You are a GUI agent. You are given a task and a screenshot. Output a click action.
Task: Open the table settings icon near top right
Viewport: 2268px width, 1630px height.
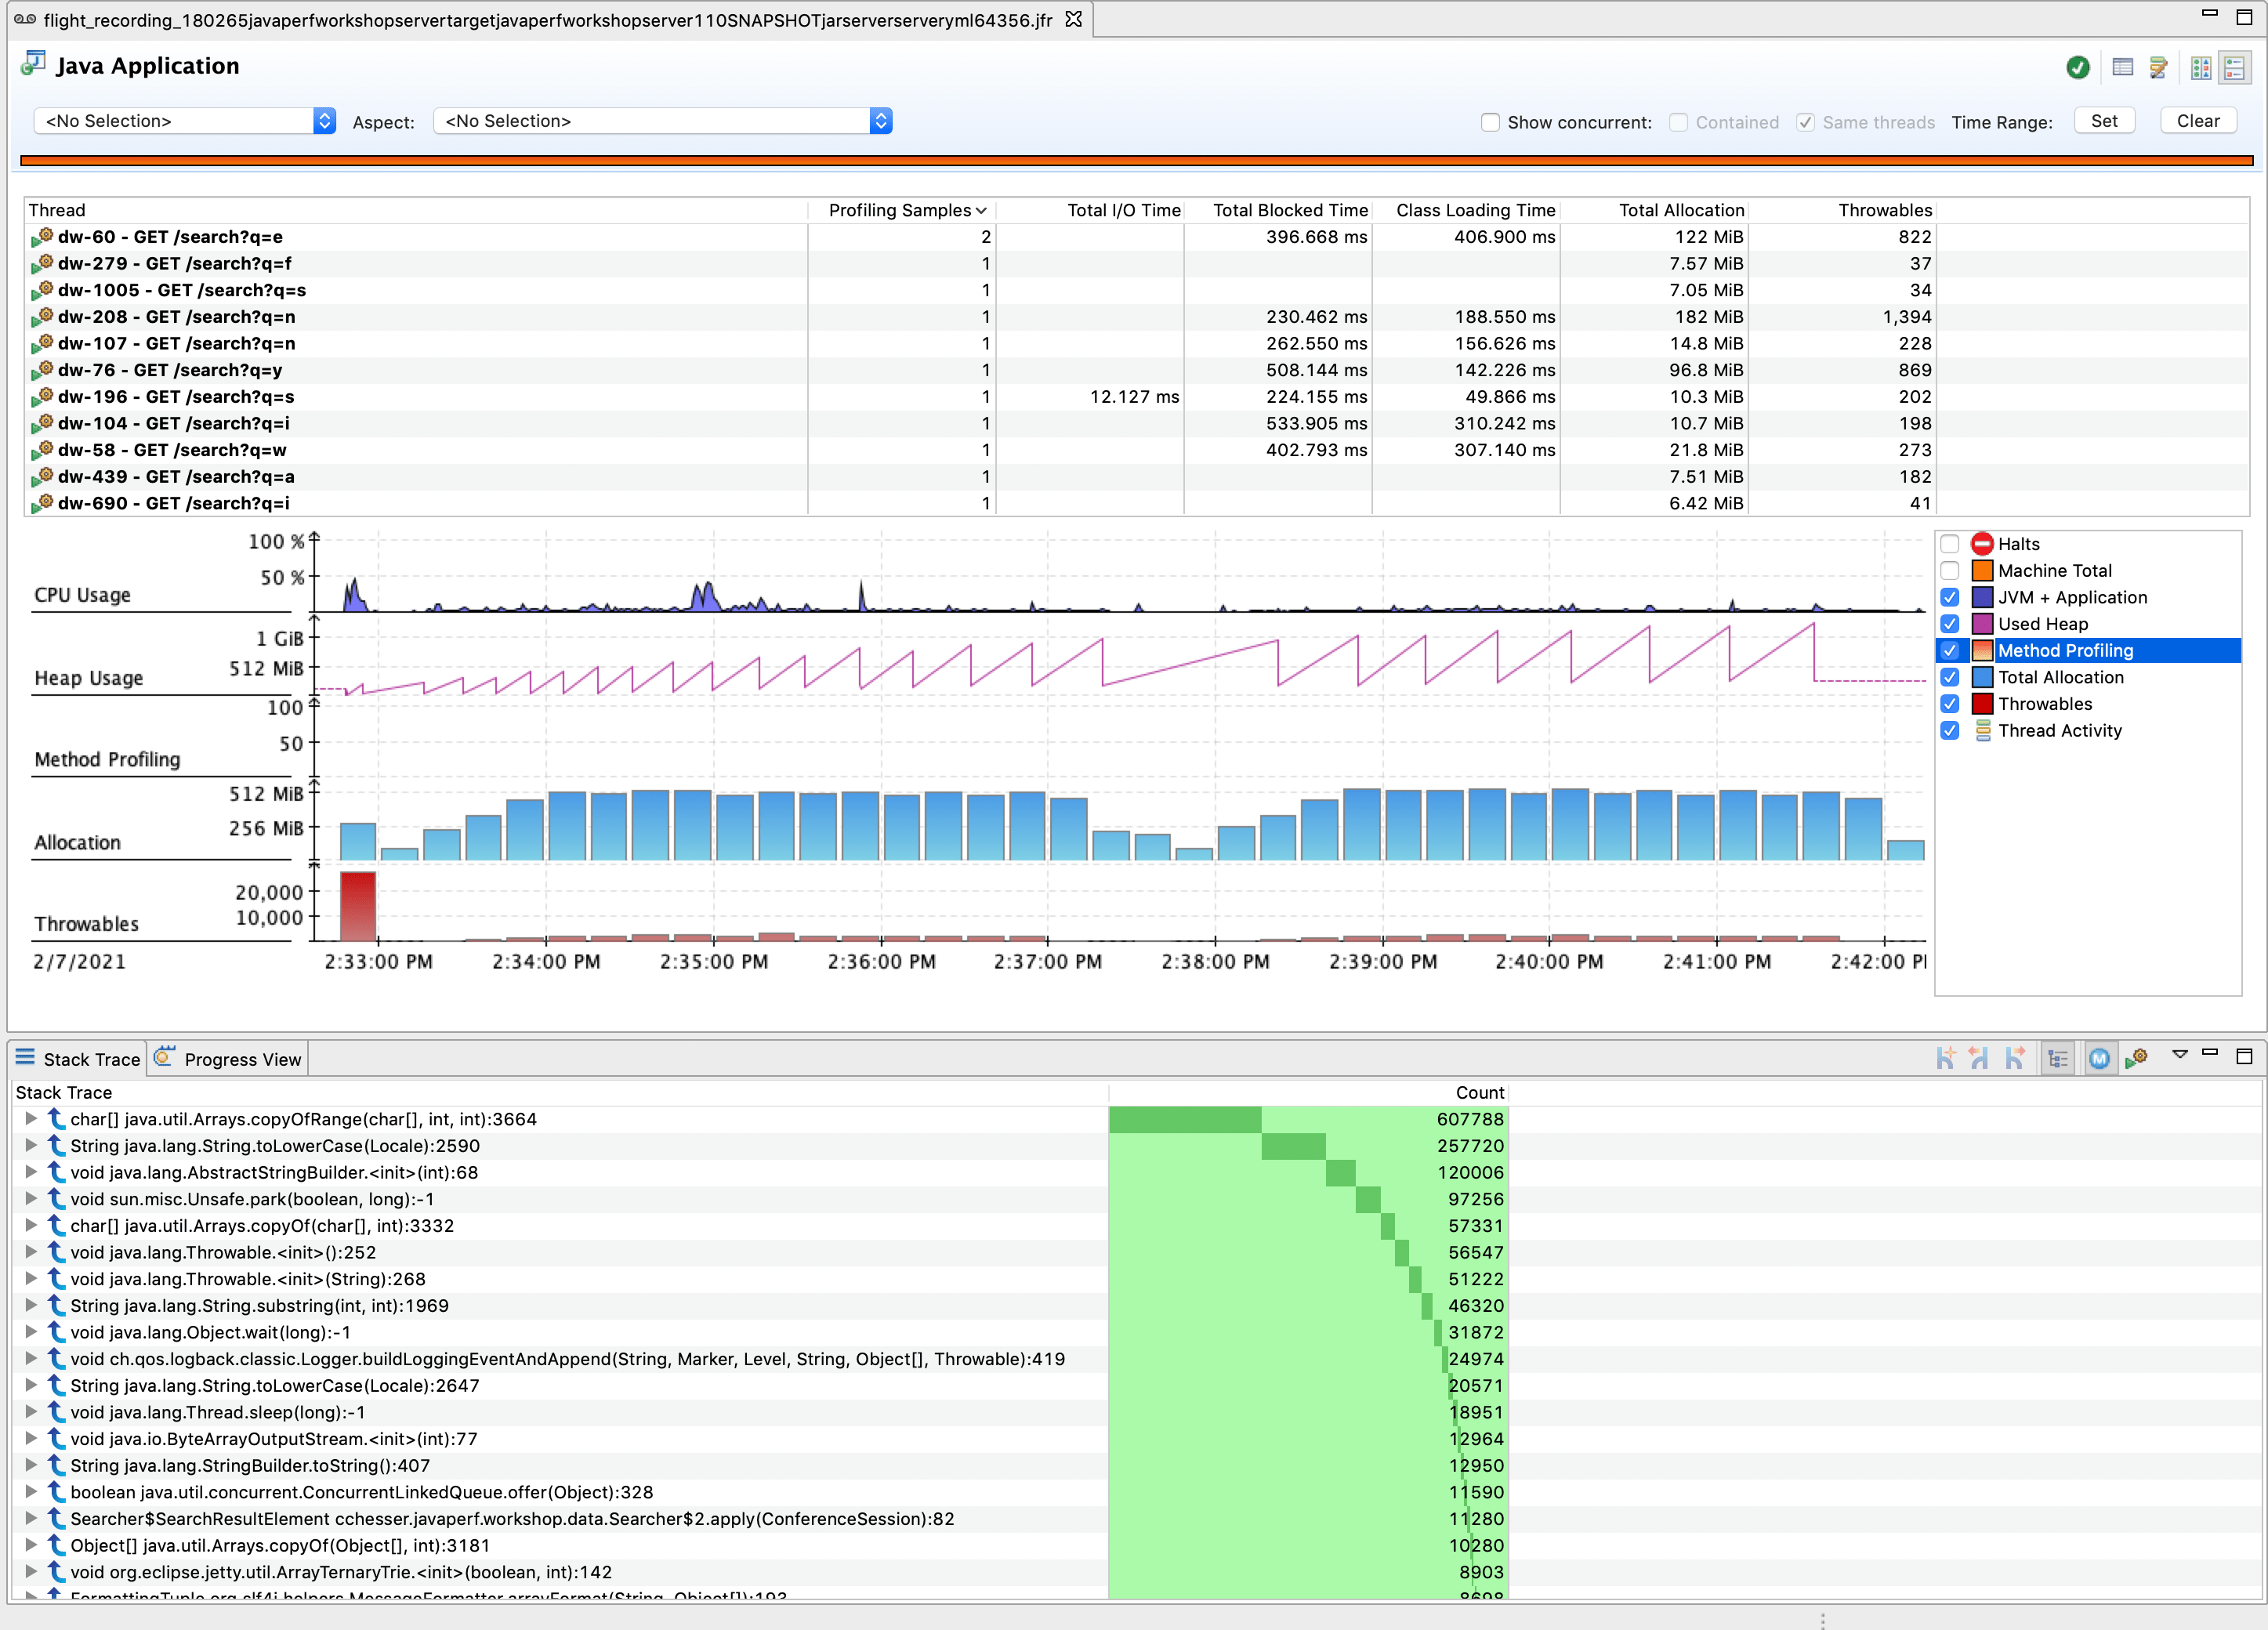pos(2122,68)
